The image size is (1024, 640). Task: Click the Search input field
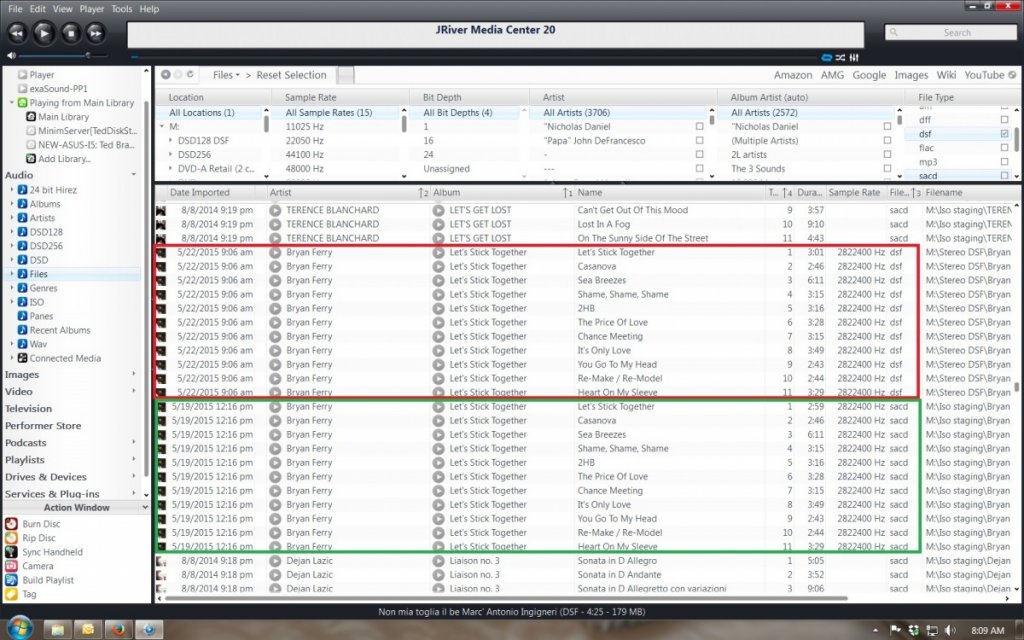pyautogui.click(x=951, y=33)
